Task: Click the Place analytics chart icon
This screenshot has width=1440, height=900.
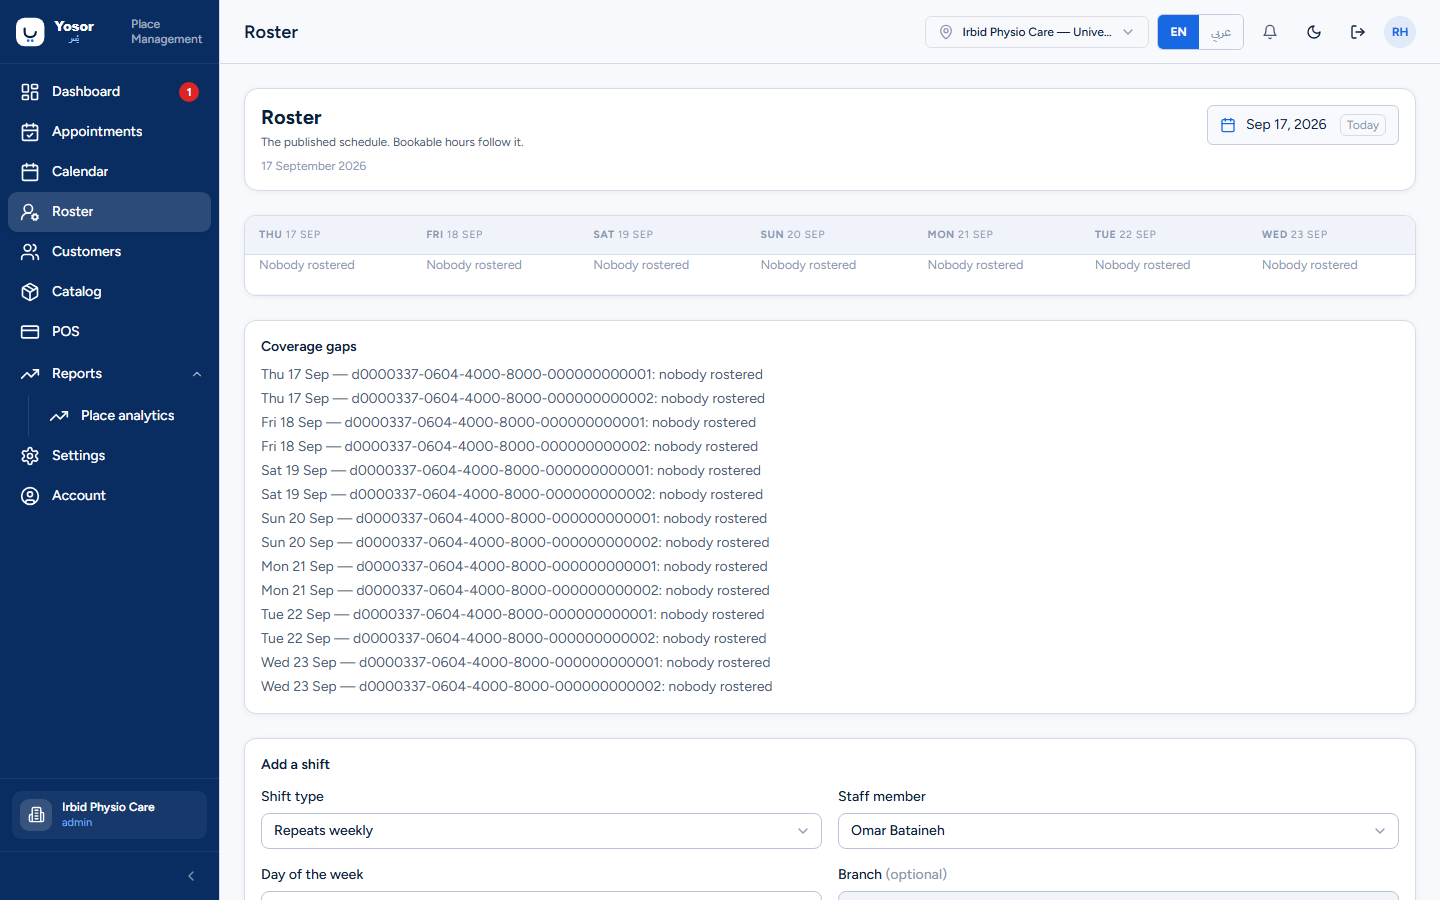Action: click(59, 416)
